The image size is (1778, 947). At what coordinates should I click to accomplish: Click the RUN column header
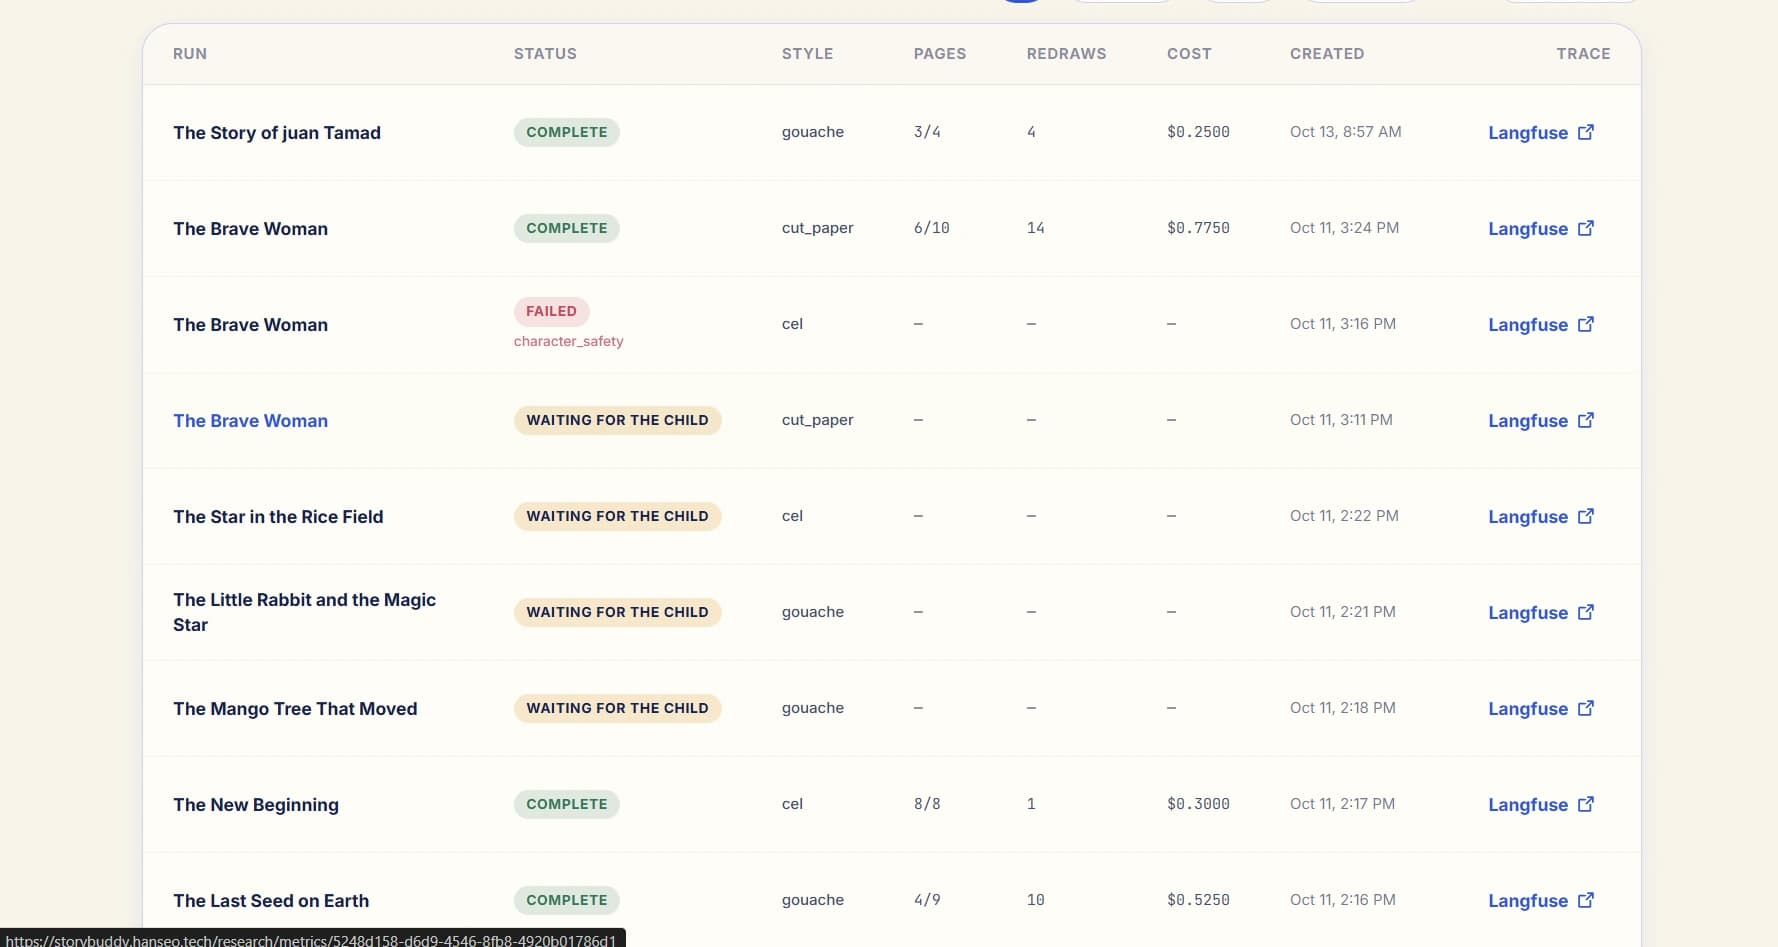coord(190,54)
